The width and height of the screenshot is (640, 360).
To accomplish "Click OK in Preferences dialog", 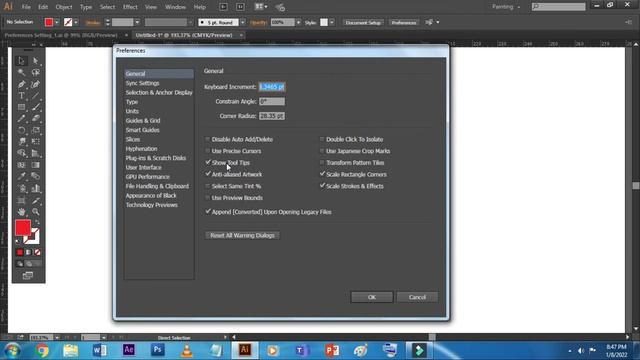I will [x=372, y=297].
